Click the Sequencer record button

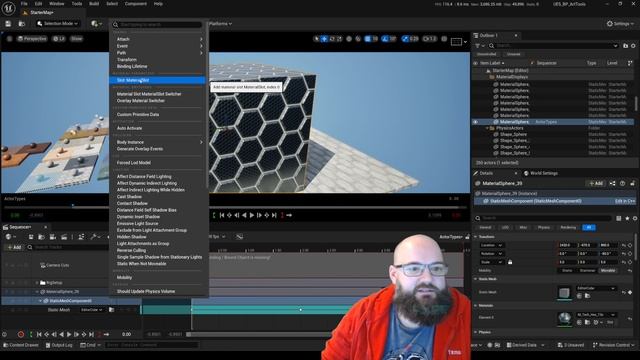tap(21, 334)
